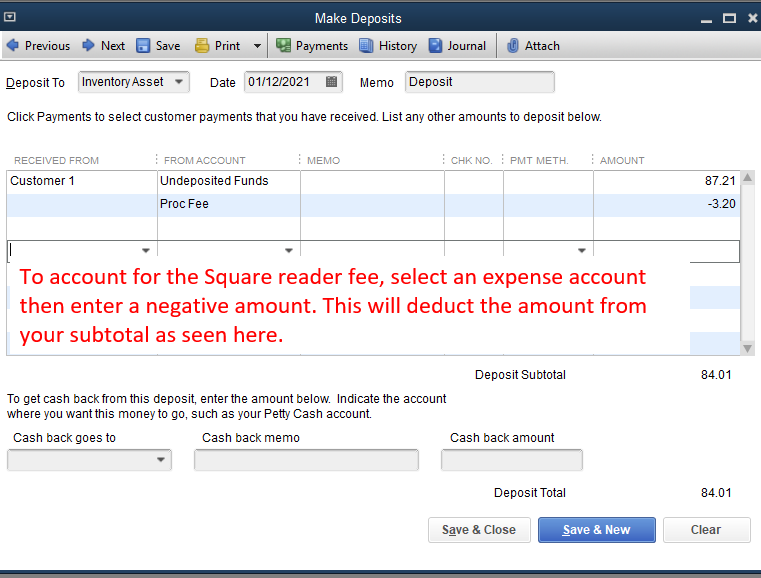The width and height of the screenshot is (761, 578).
Task: Click the scrollbar up arrow of deposit list
Action: [747, 178]
